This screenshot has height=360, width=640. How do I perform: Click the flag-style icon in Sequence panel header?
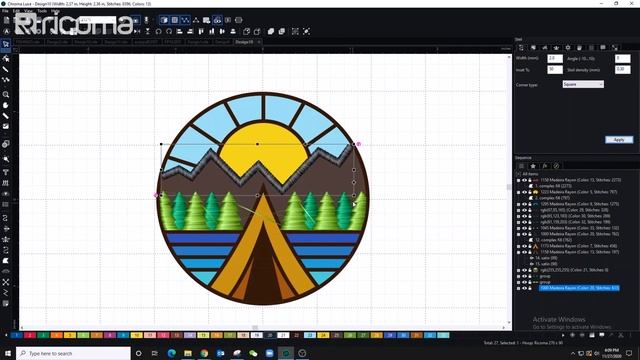544,166
